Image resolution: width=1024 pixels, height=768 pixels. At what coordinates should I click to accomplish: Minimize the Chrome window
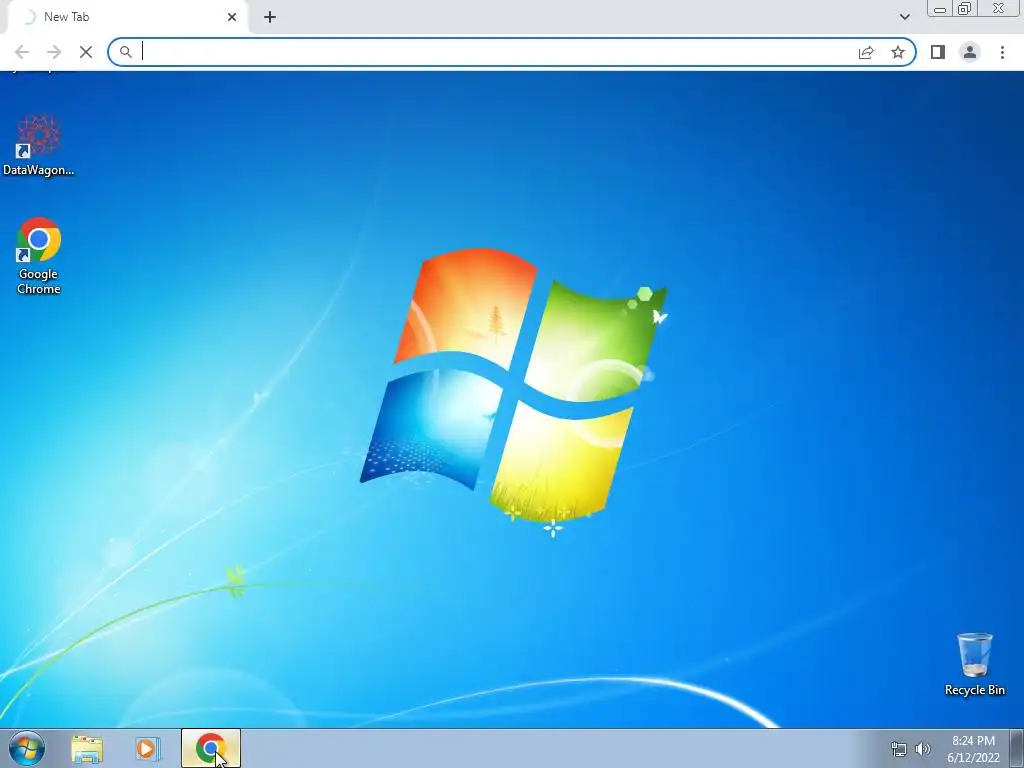tap(940, 9)
